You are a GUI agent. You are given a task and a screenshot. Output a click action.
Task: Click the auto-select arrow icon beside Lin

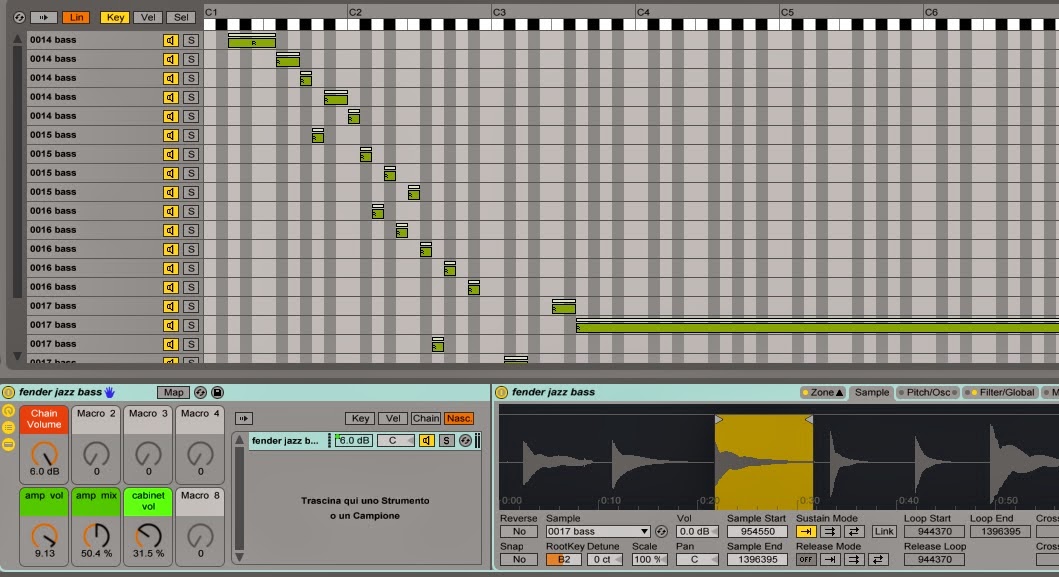43,18
